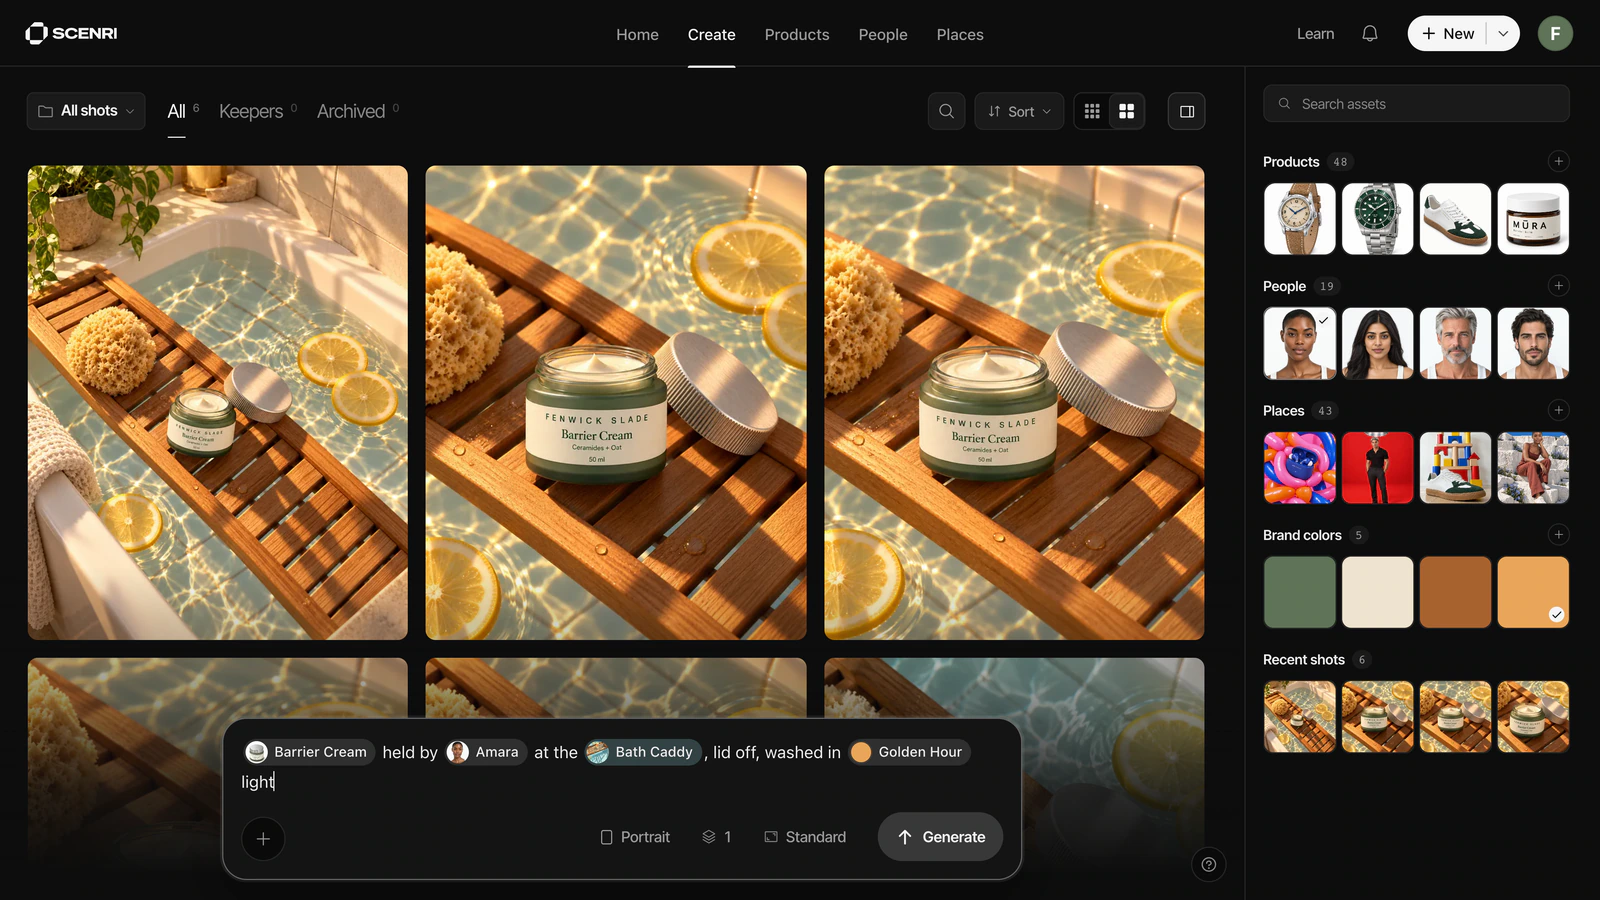The image size is (1600, 900).
Task: Switch to the Archived tab
Action: [x=352, y=111]
